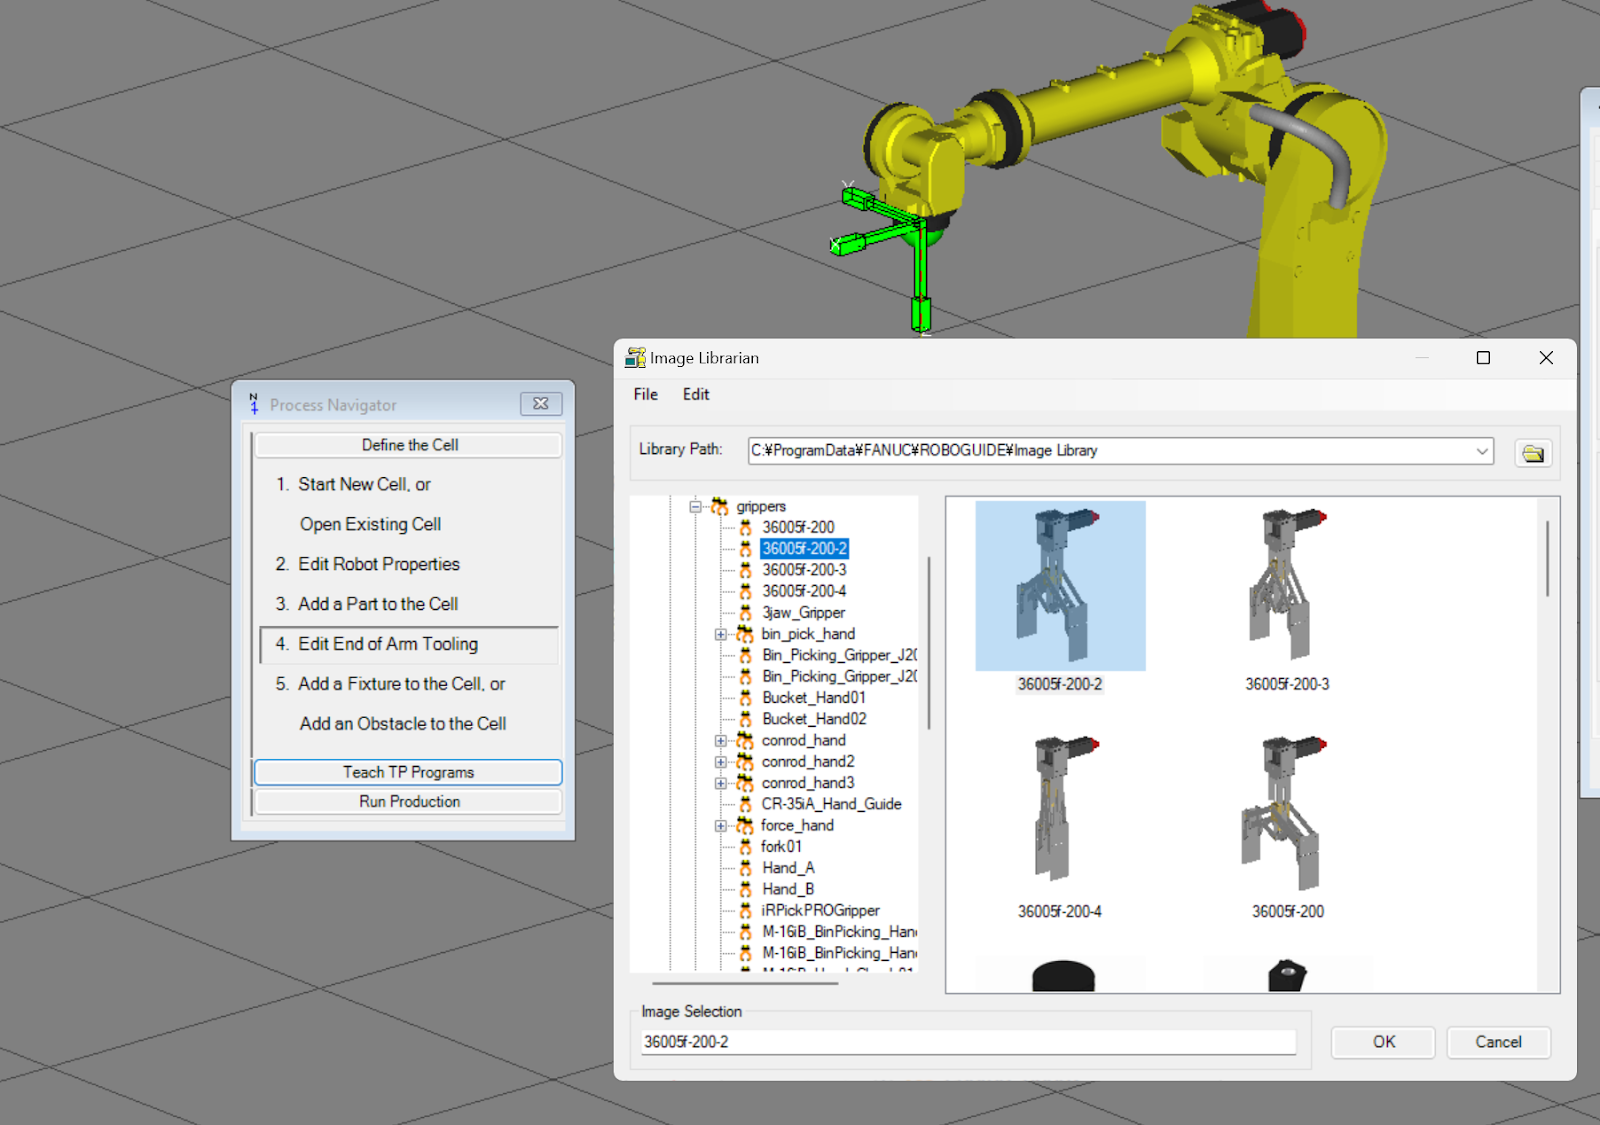Click the icon beside Hand_B
Screen dimensions: 1600x1125
click(x=745, y=889)
